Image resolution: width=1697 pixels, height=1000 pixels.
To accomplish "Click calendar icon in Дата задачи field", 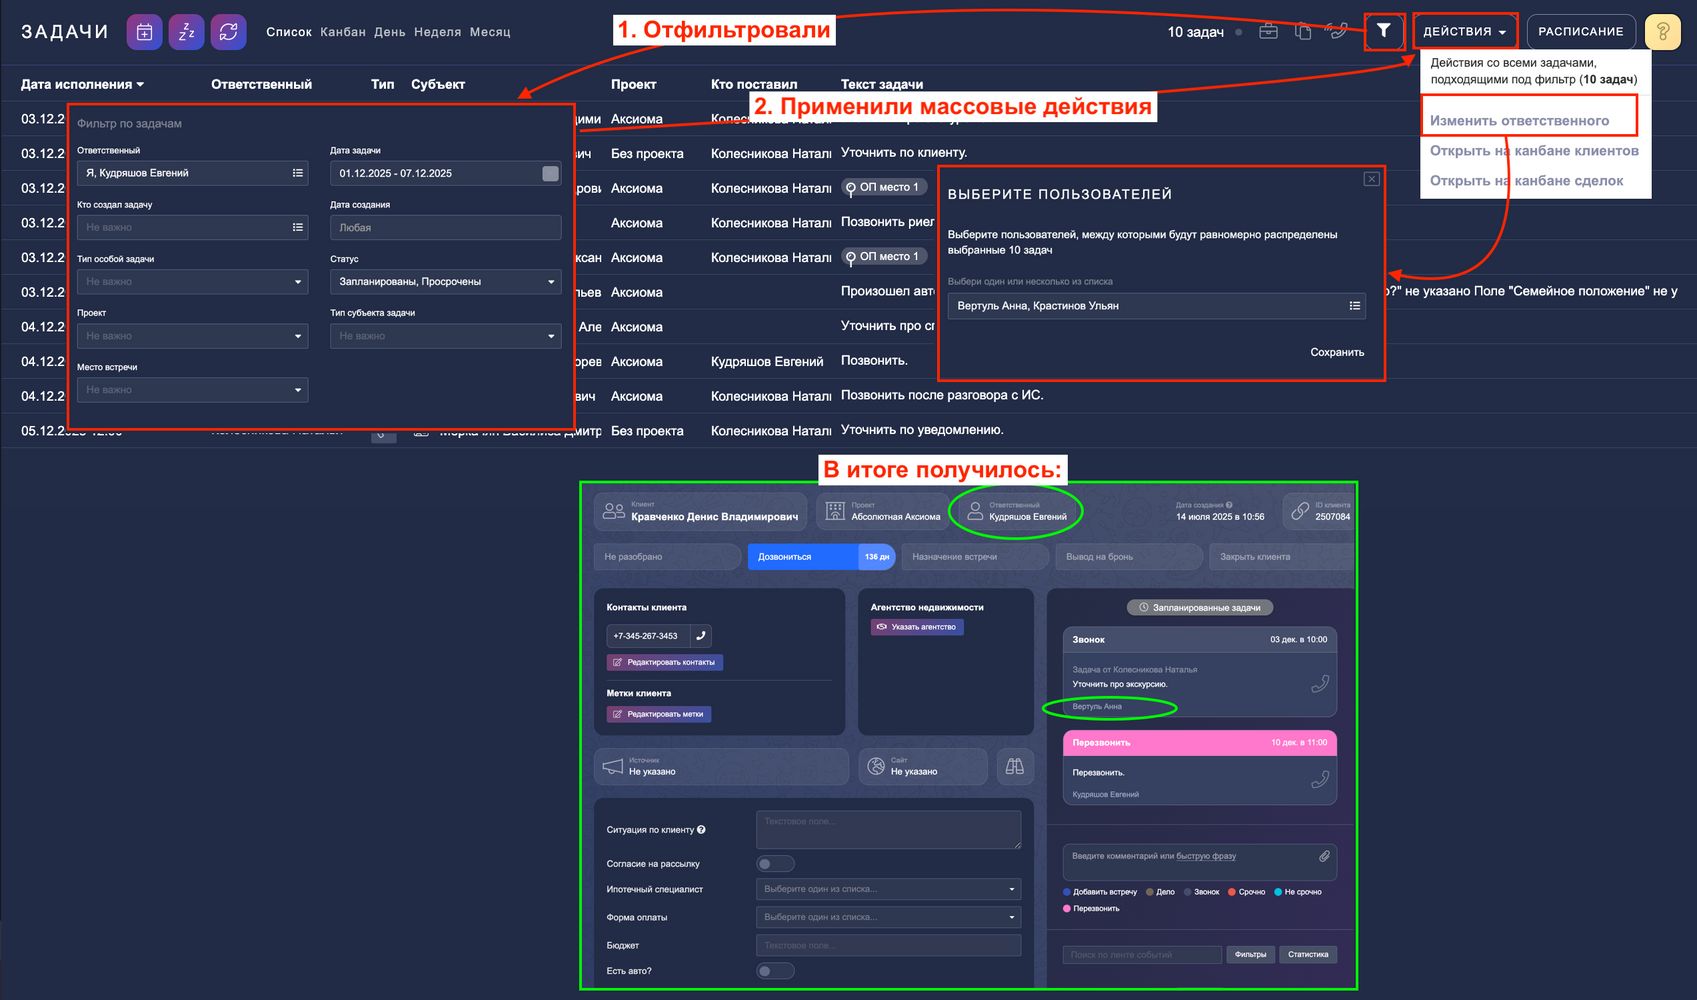I will [x=550, y=173].
